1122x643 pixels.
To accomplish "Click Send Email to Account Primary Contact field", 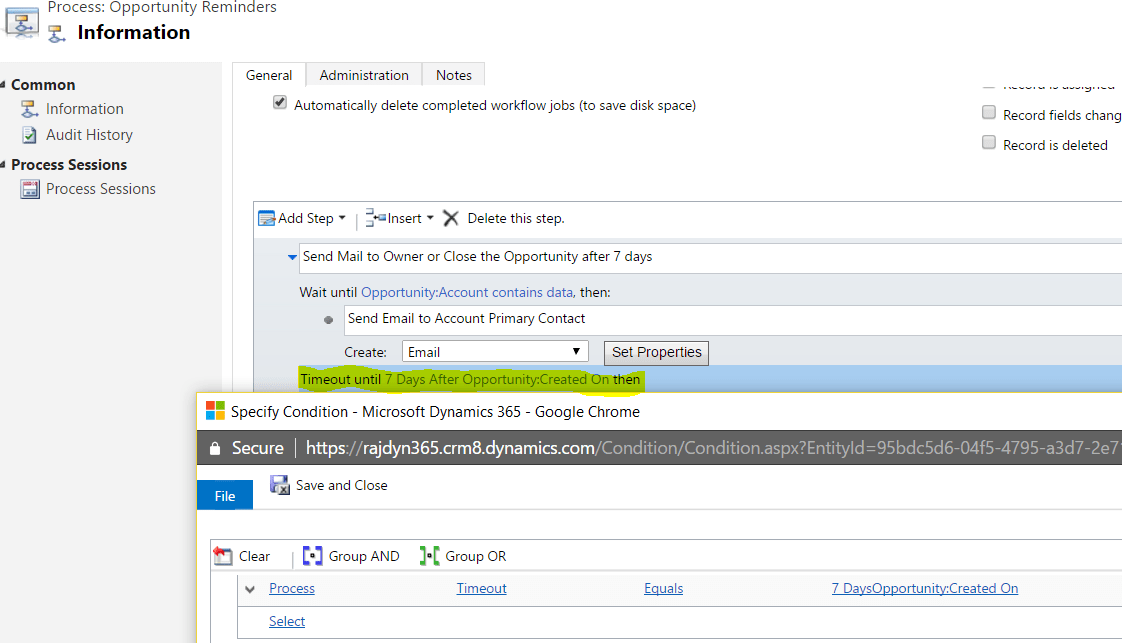I will point(733,319).
